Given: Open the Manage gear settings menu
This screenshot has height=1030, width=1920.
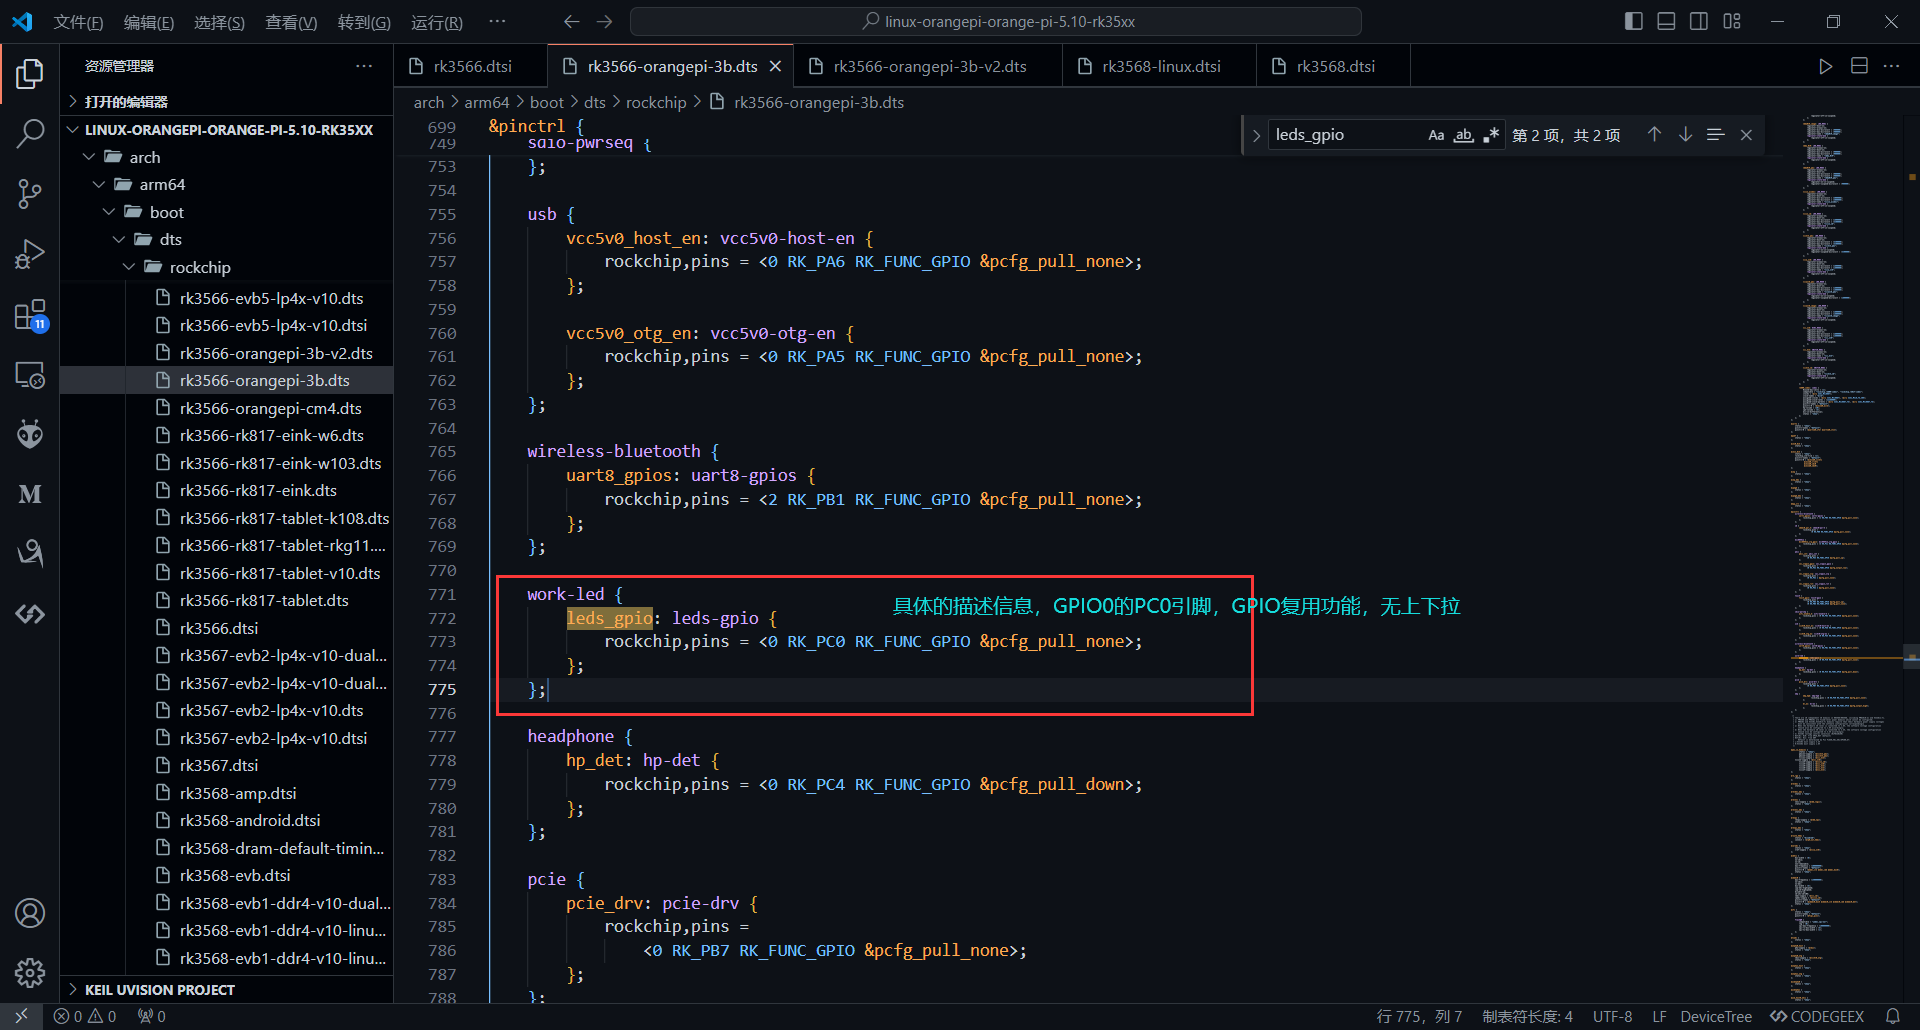Looking at the screenshot, I should click(x=30, y=972).
